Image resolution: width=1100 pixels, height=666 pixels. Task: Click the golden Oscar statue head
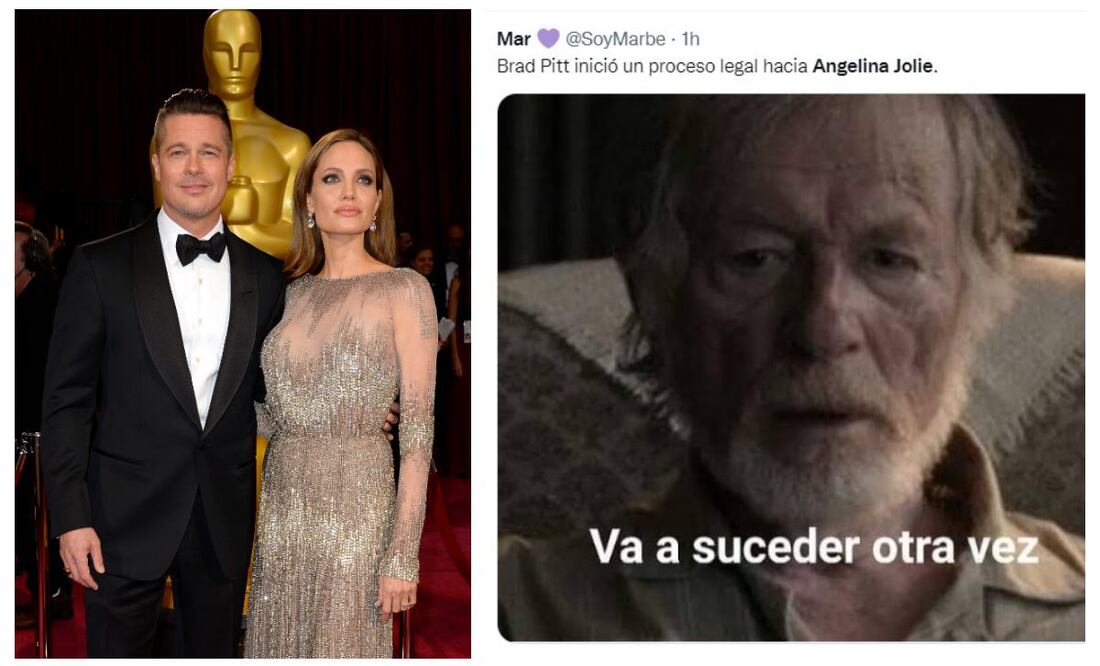[x=232, y=53]
